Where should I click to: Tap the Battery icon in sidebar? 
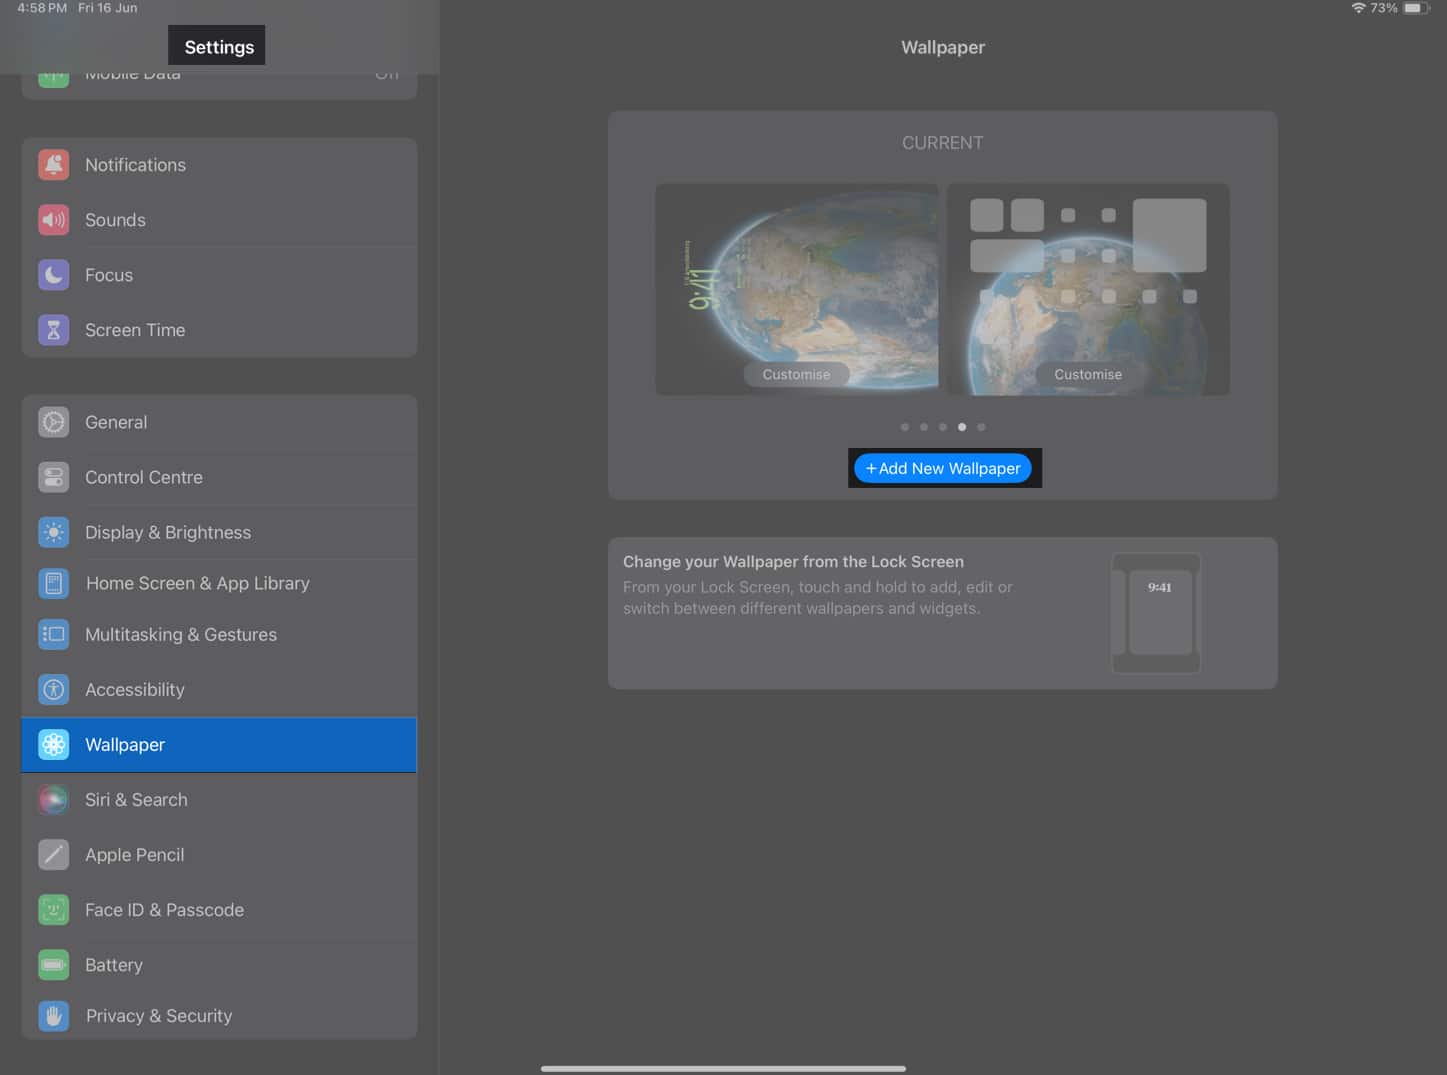click(54, 964)
